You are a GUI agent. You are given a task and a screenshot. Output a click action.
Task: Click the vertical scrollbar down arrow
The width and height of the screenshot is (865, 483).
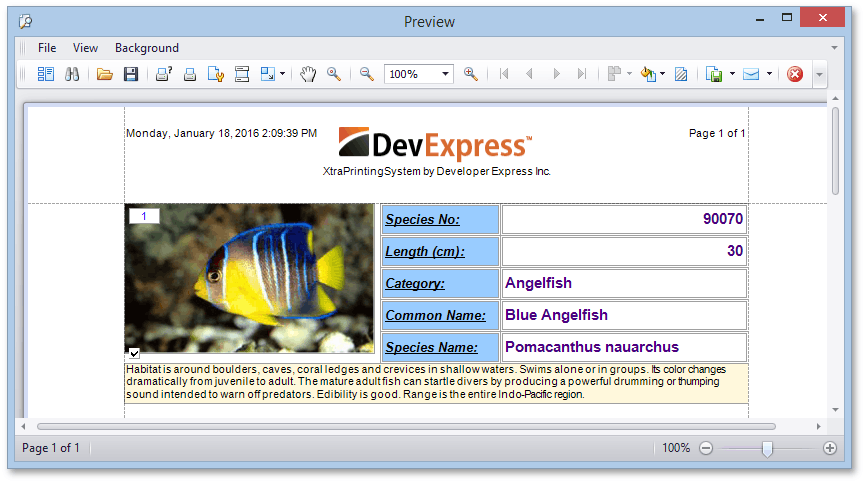pyautogui.click(x=835, y=410)
